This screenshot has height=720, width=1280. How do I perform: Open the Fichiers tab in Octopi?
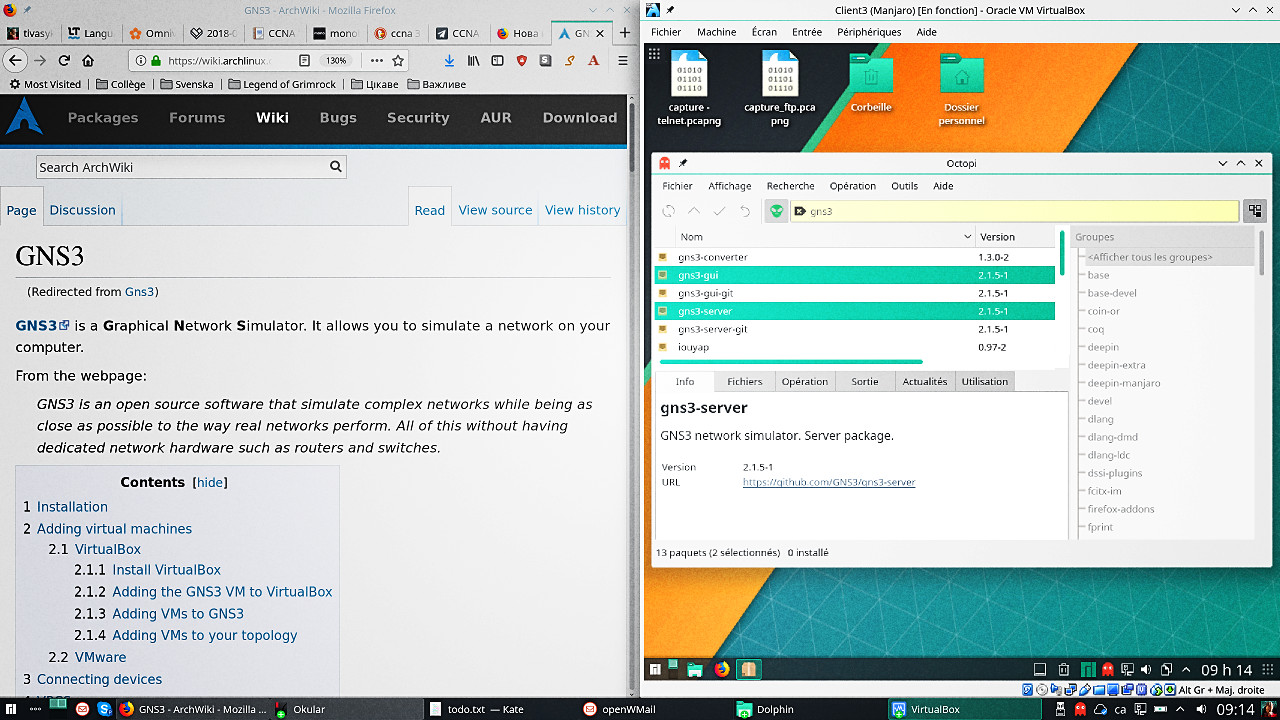(744, 381)
